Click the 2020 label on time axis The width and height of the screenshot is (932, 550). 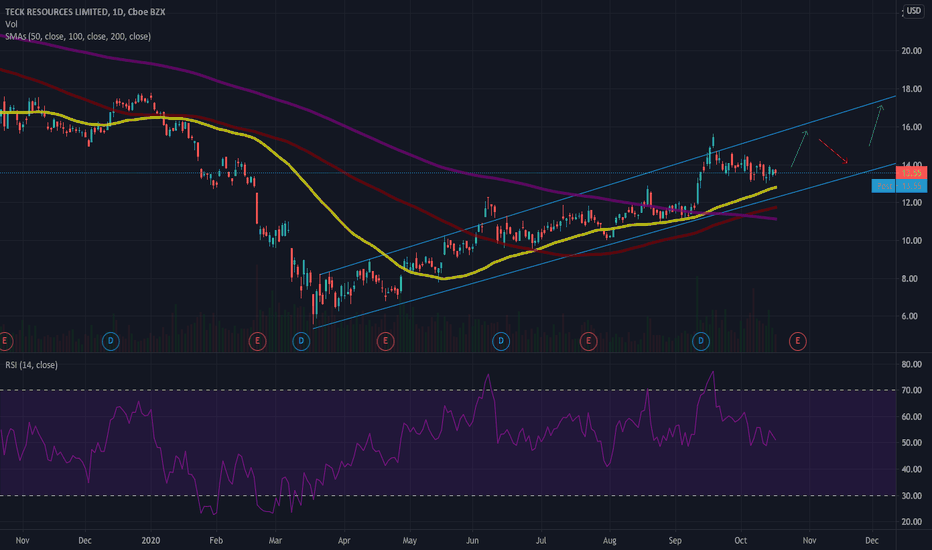click(x=151, y=540)
